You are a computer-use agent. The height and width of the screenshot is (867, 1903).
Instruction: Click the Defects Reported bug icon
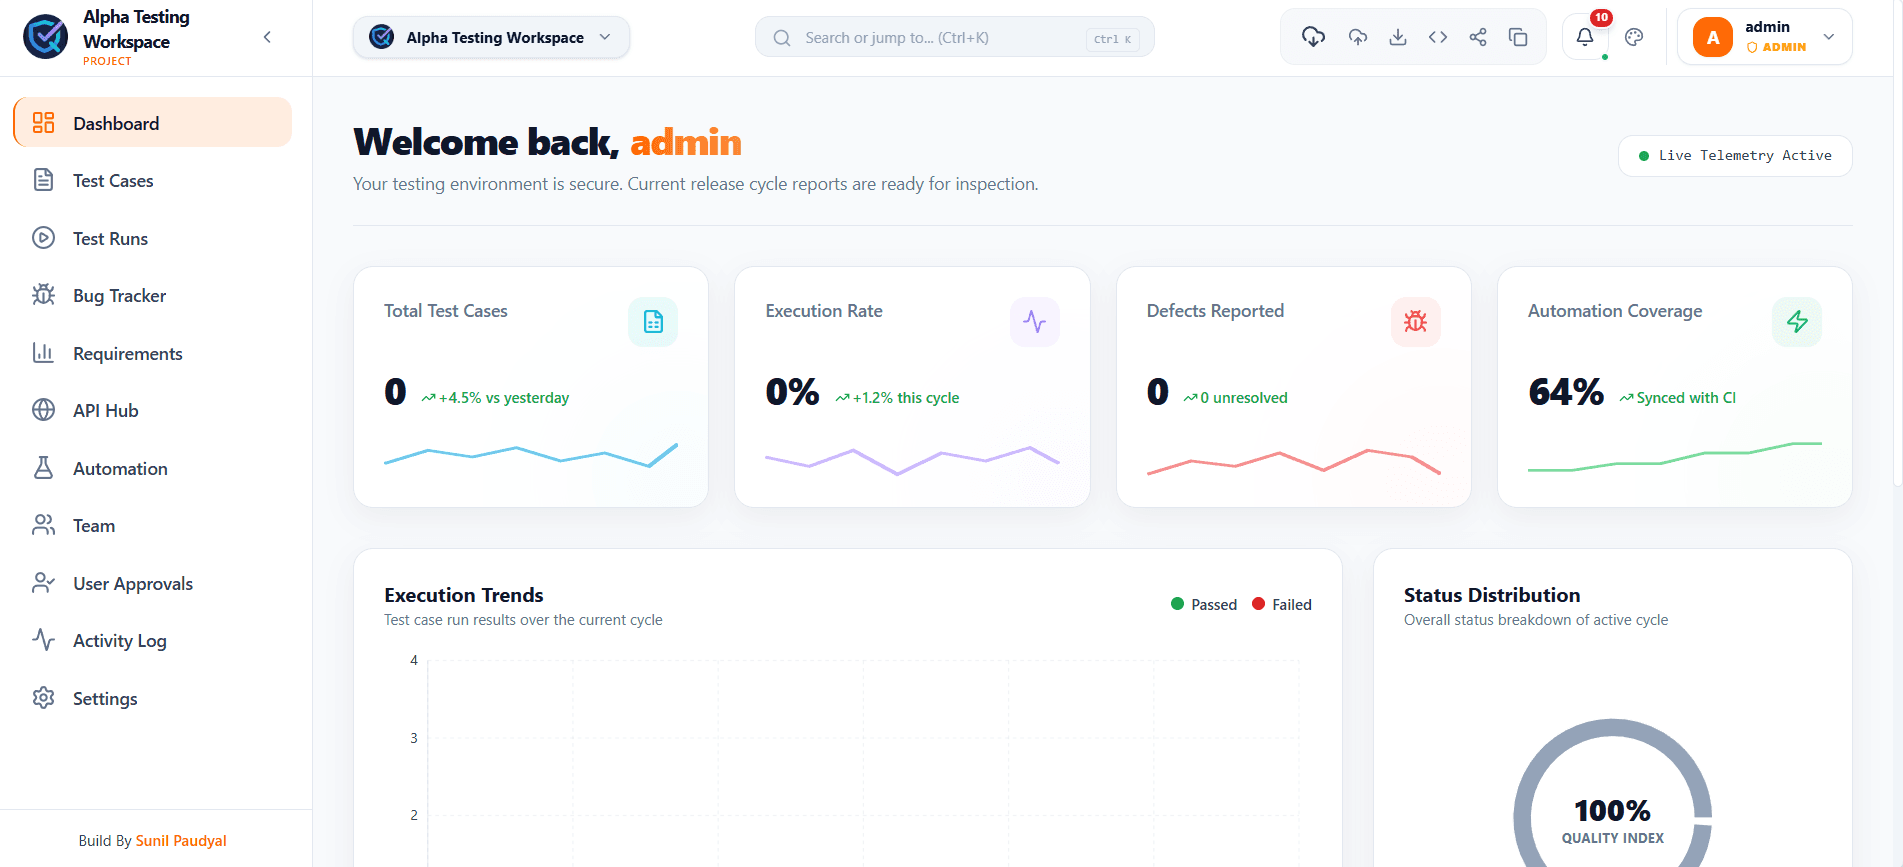pos(1416,322)
